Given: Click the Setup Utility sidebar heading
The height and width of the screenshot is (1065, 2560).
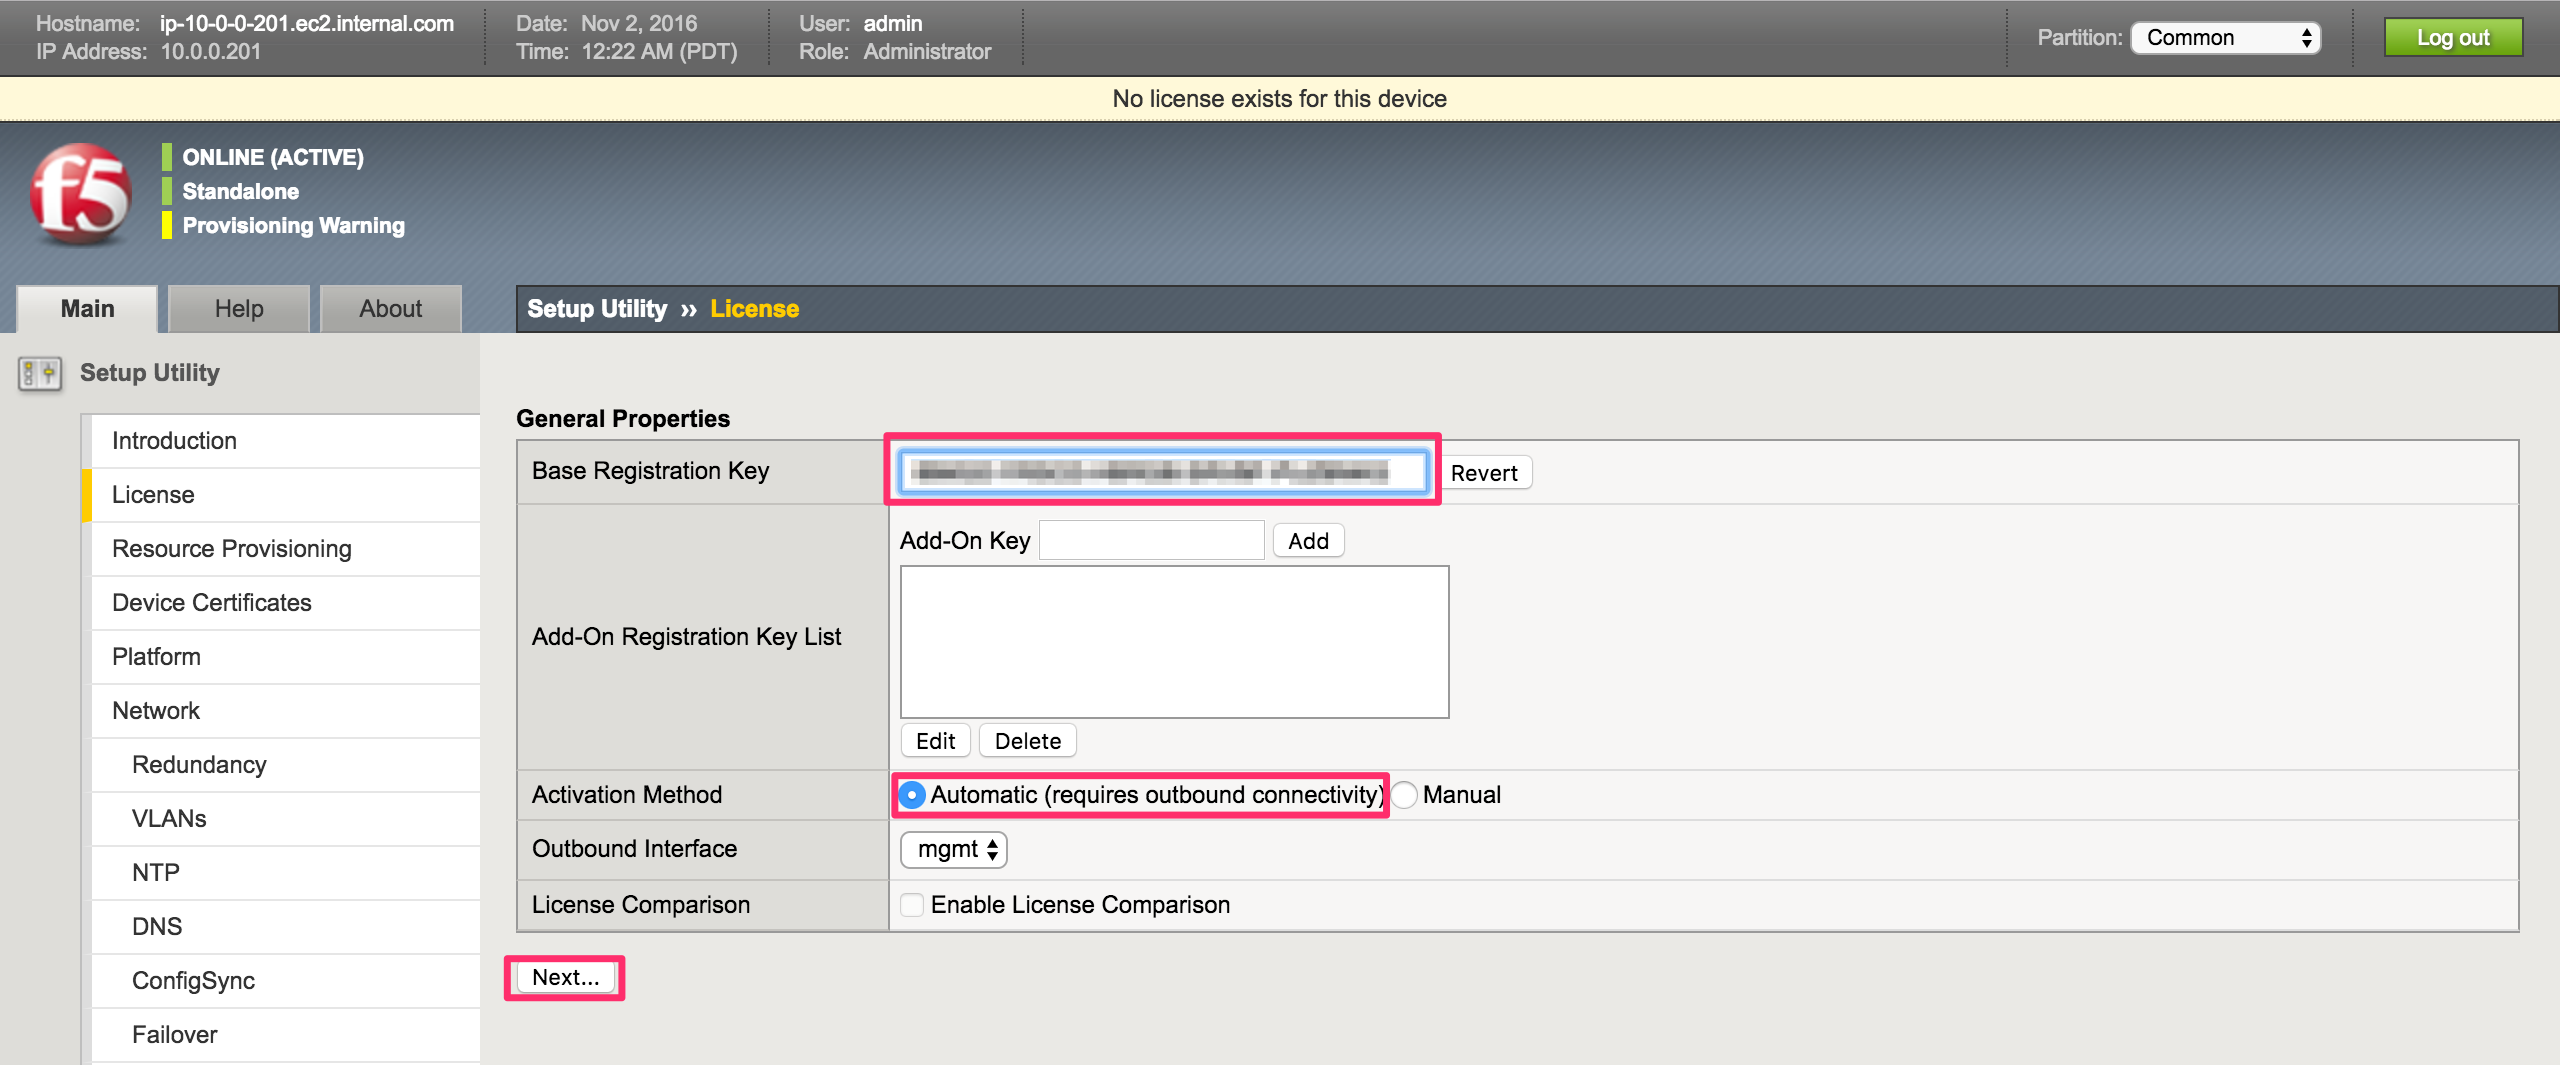Looking at the screenshot, I should point(150,373).
